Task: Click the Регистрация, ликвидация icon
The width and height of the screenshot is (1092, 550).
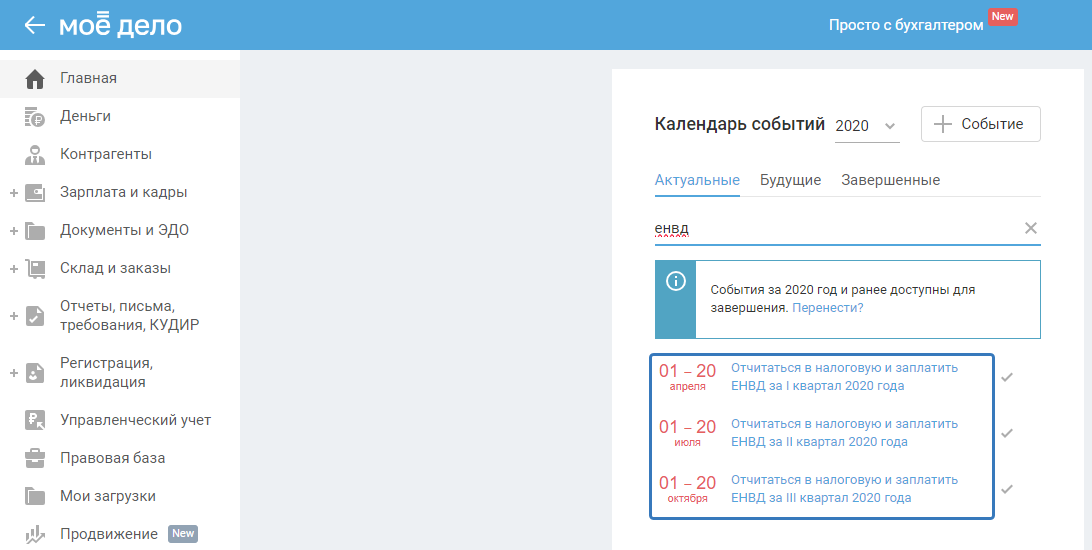Action: click(x=35, y=373)
